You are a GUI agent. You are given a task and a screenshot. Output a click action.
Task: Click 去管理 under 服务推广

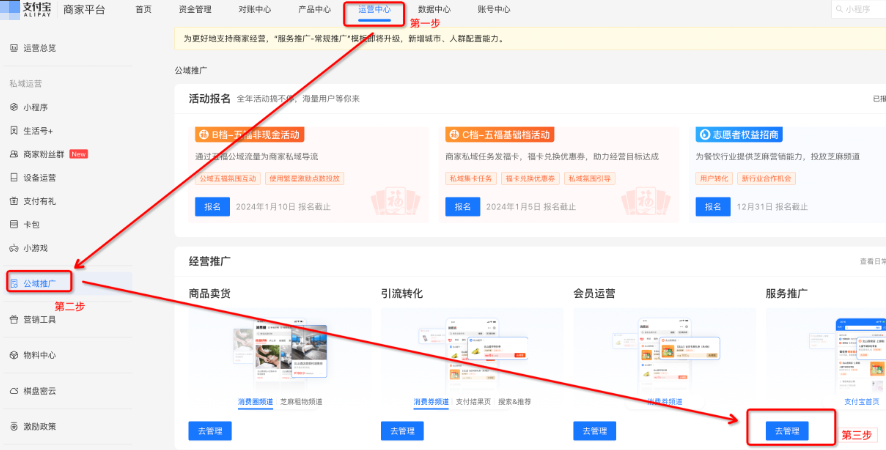coord(787,431)
